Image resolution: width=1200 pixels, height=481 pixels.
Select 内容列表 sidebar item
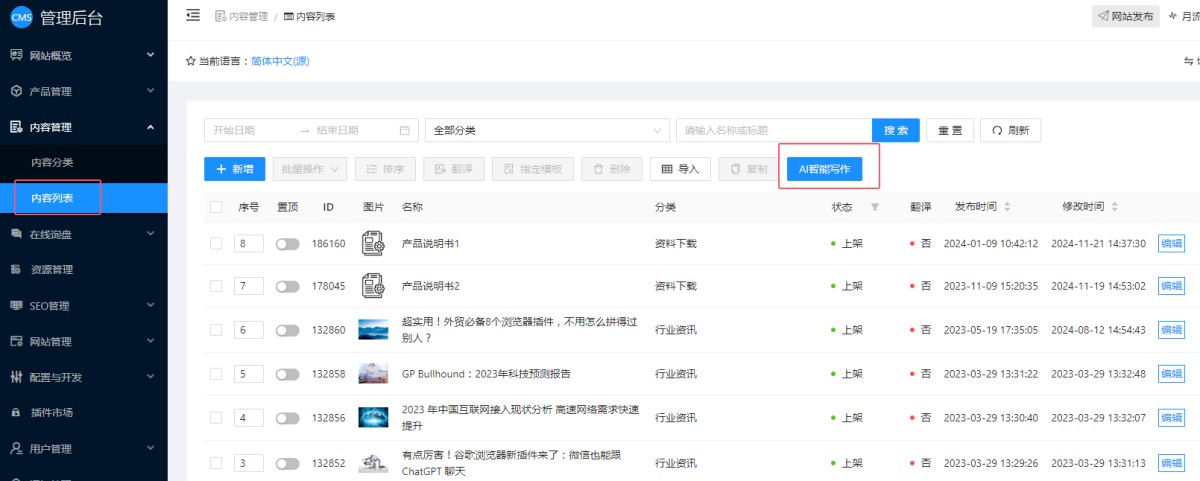coord(52,198)
